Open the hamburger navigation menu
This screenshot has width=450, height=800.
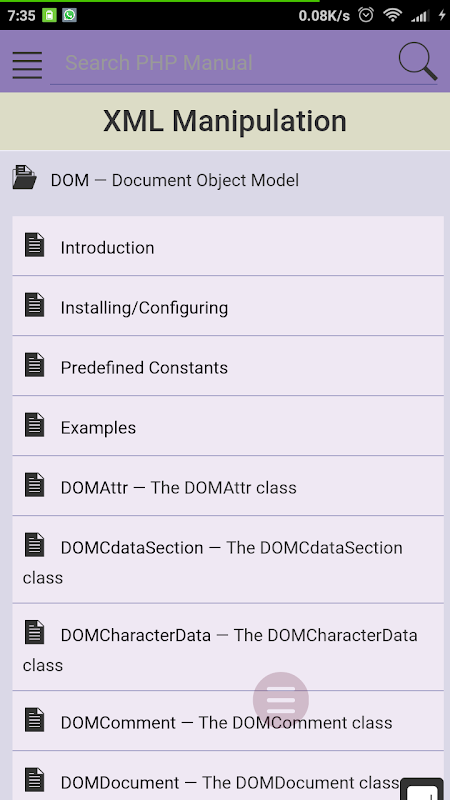pos(28,65)
